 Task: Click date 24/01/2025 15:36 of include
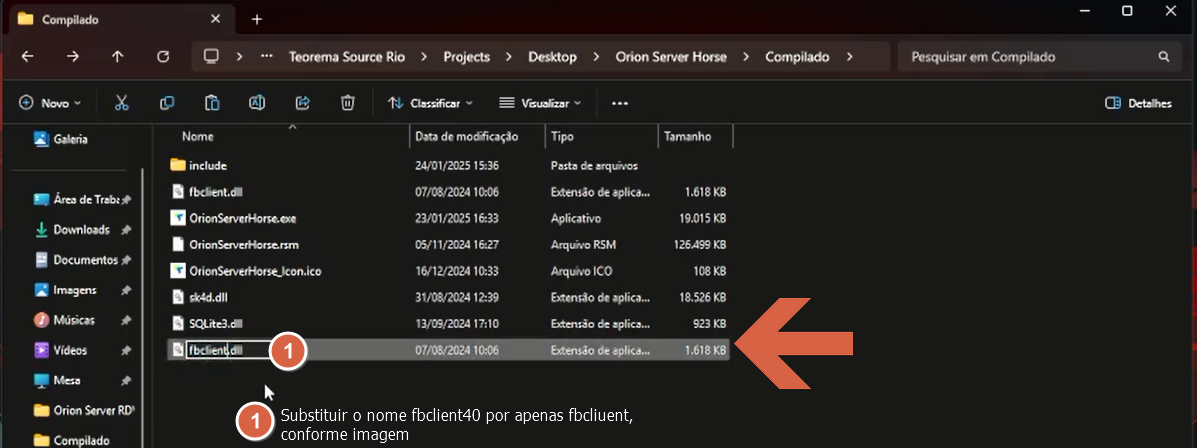pos(457,165)
